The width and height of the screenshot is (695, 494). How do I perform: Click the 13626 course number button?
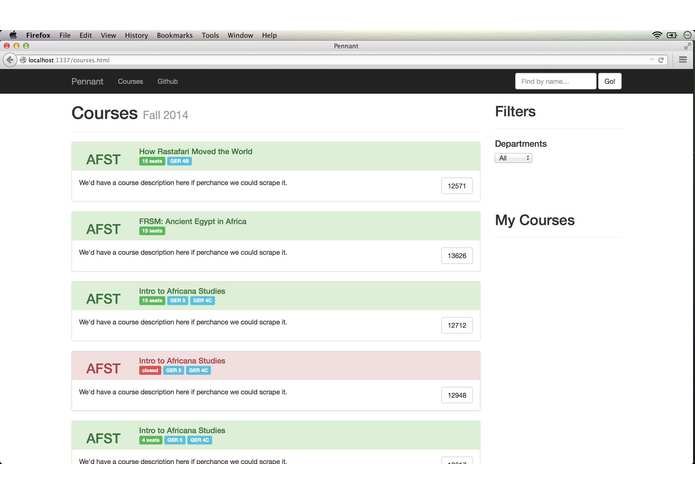tap(457, 256)
